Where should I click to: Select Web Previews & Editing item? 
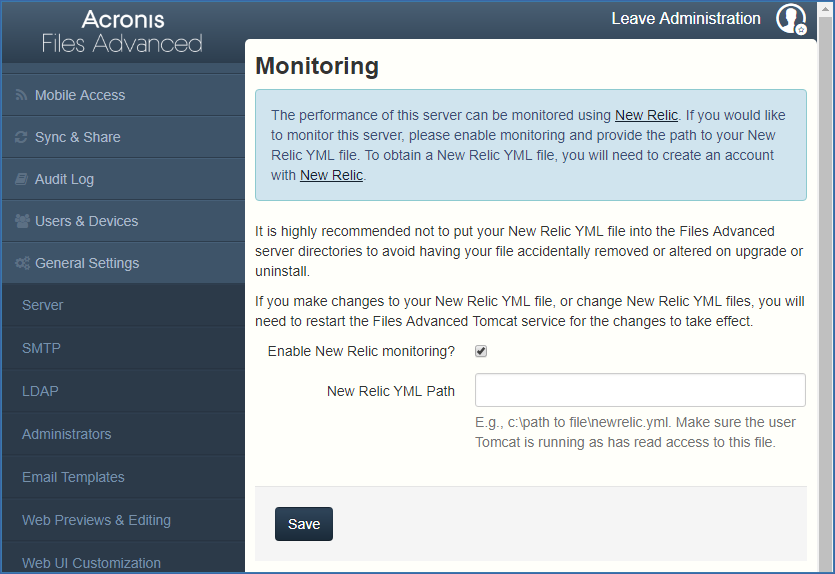coord(124,520)
